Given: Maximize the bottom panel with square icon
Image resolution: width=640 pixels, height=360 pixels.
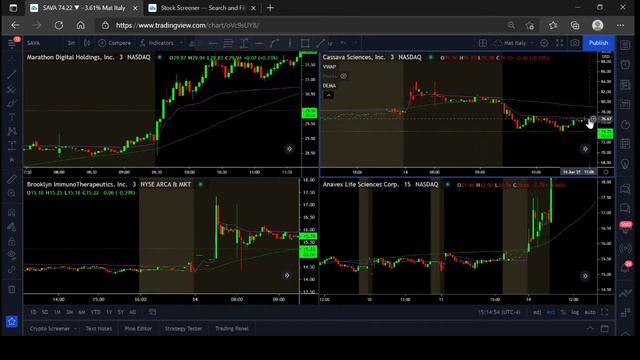Looking at the screenshot, I should [x=605, y=329].
